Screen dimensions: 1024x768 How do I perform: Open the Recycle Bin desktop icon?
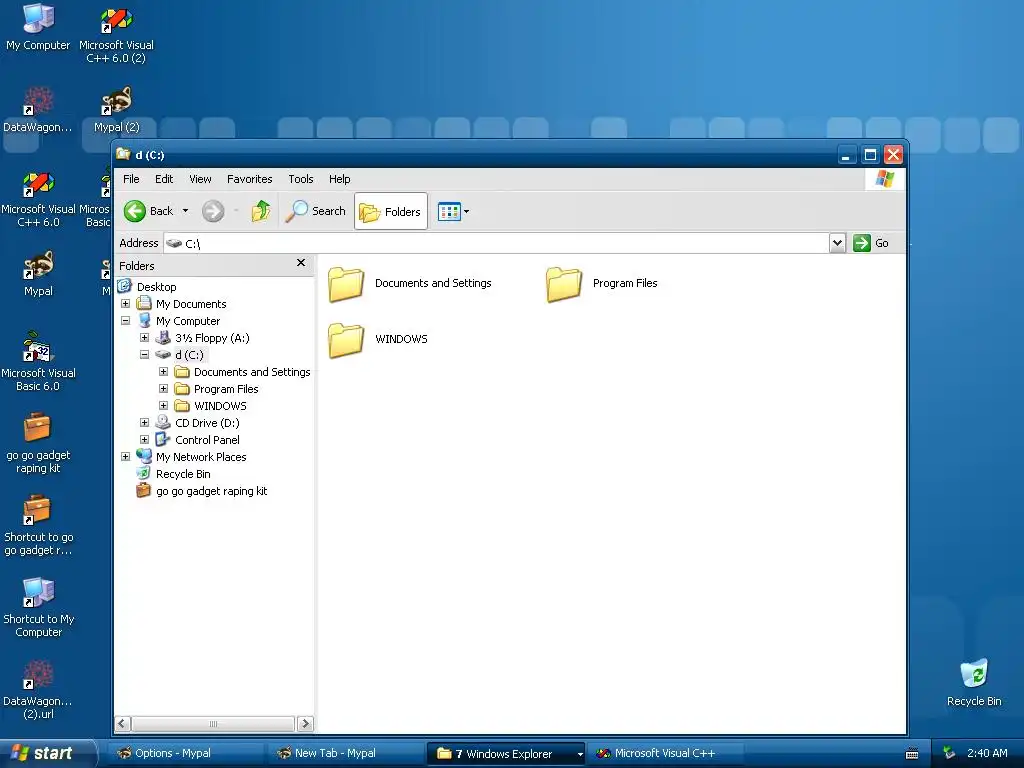pos(974,682)
